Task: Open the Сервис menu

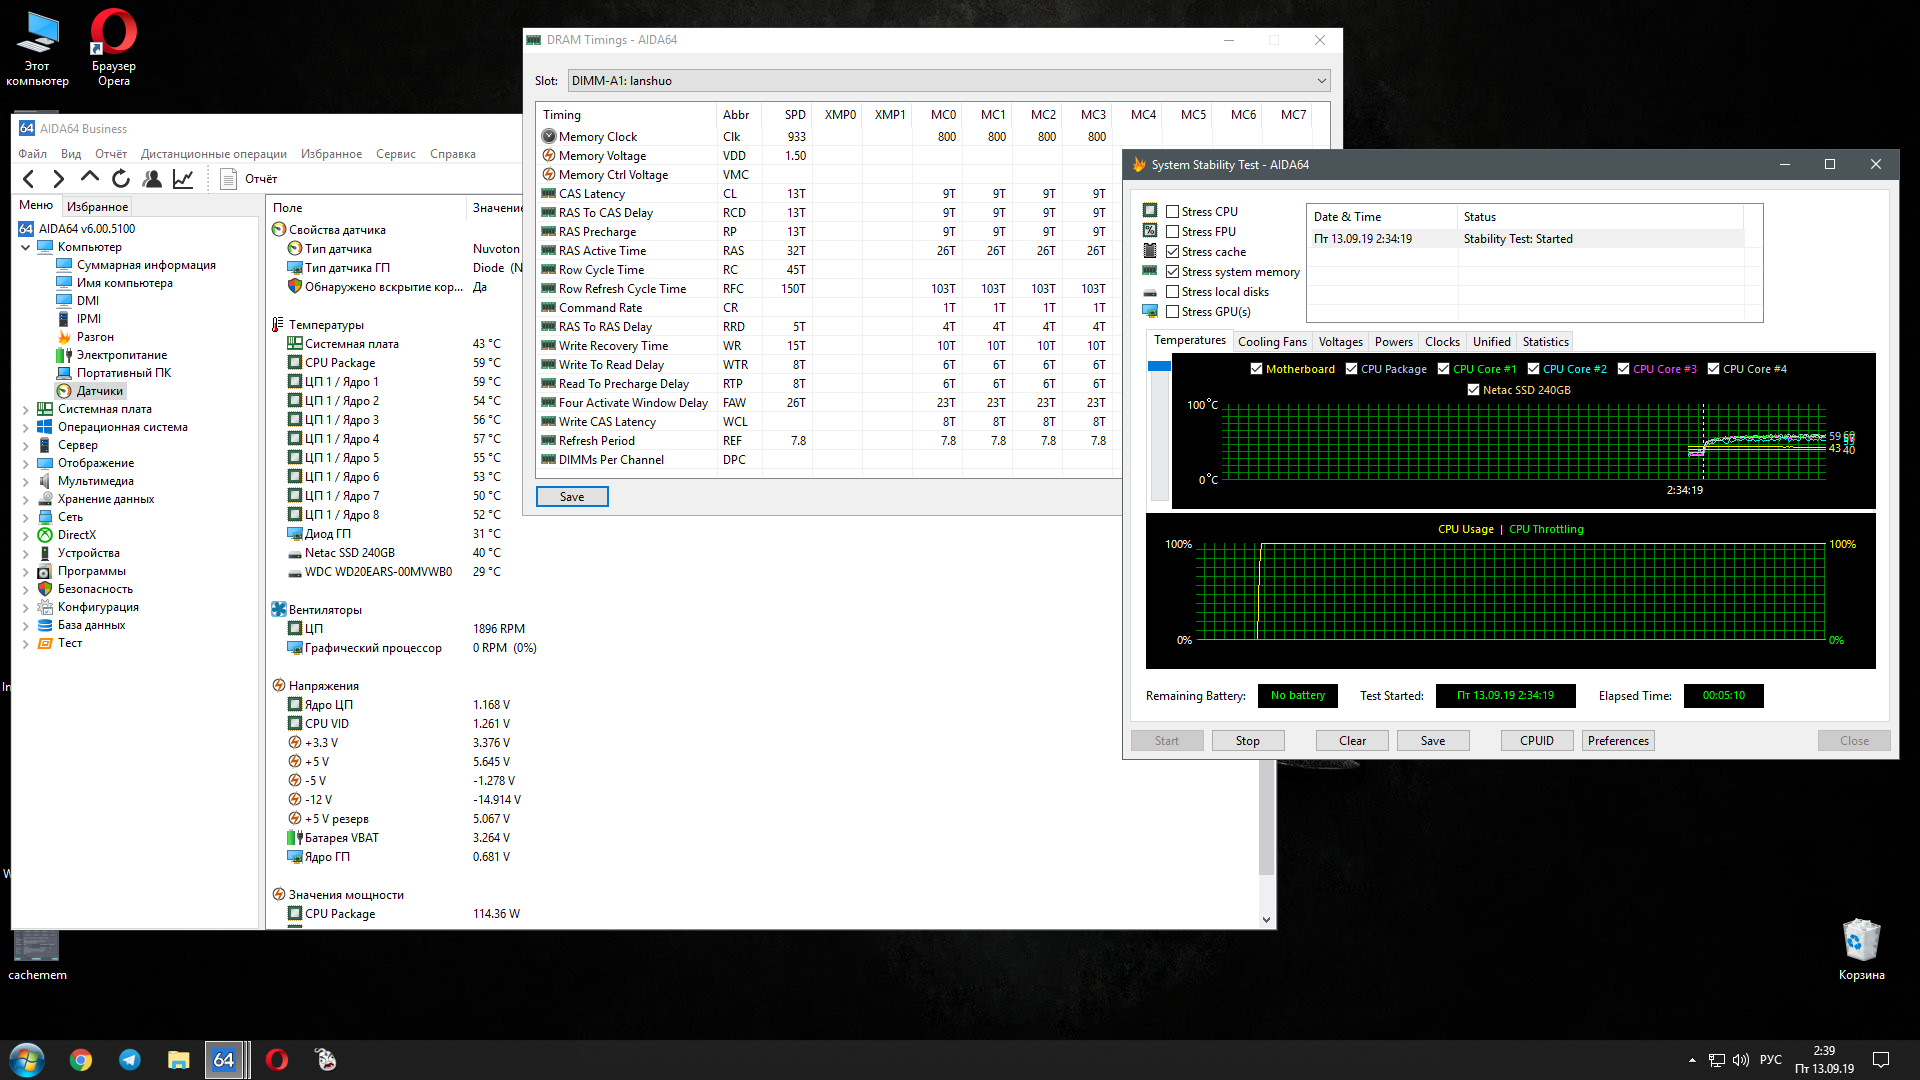Action: 395,154
